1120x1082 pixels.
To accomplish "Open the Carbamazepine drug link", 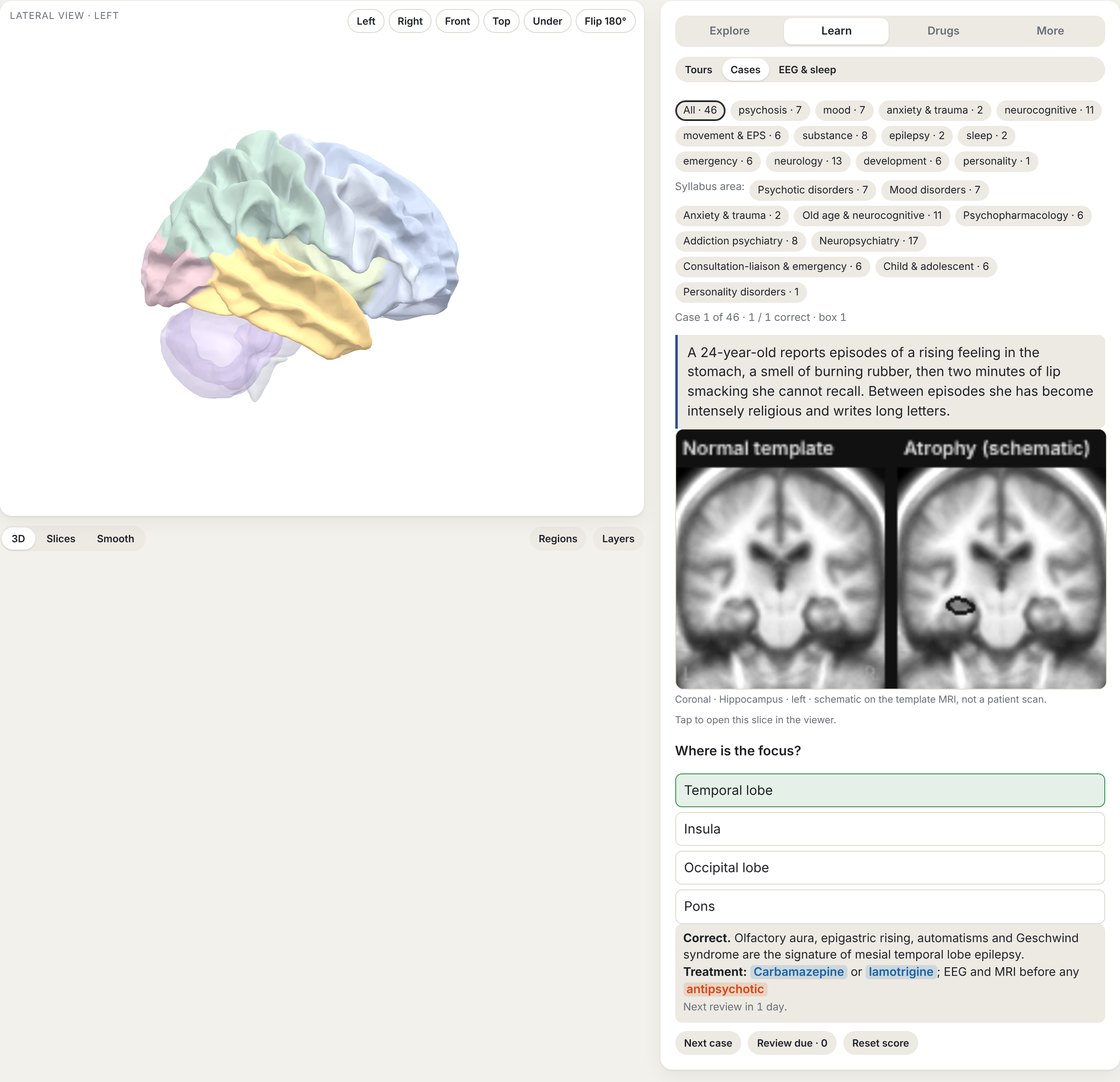I will click(798, 972).
